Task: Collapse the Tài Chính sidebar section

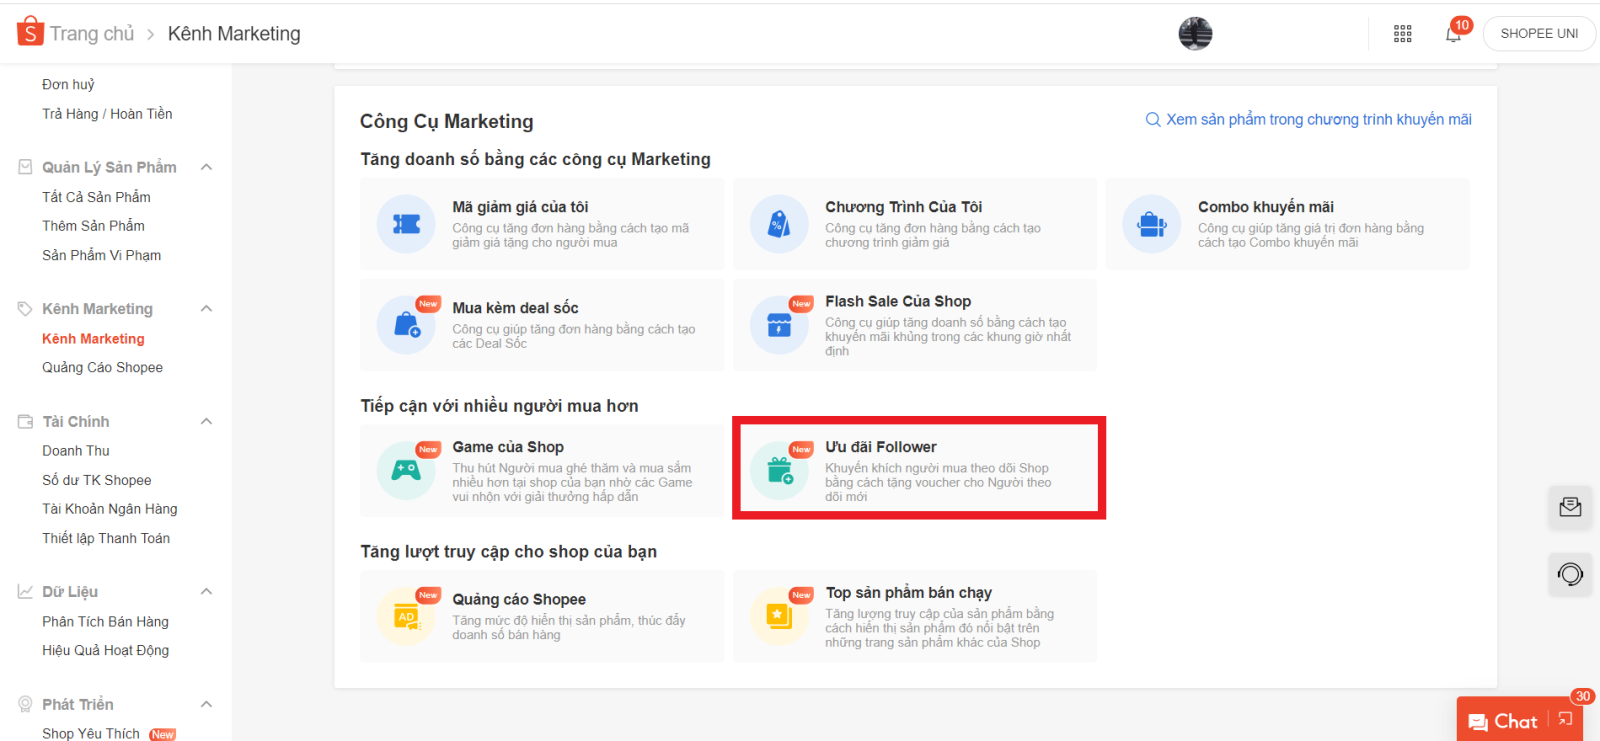Action: pos(207,422)
